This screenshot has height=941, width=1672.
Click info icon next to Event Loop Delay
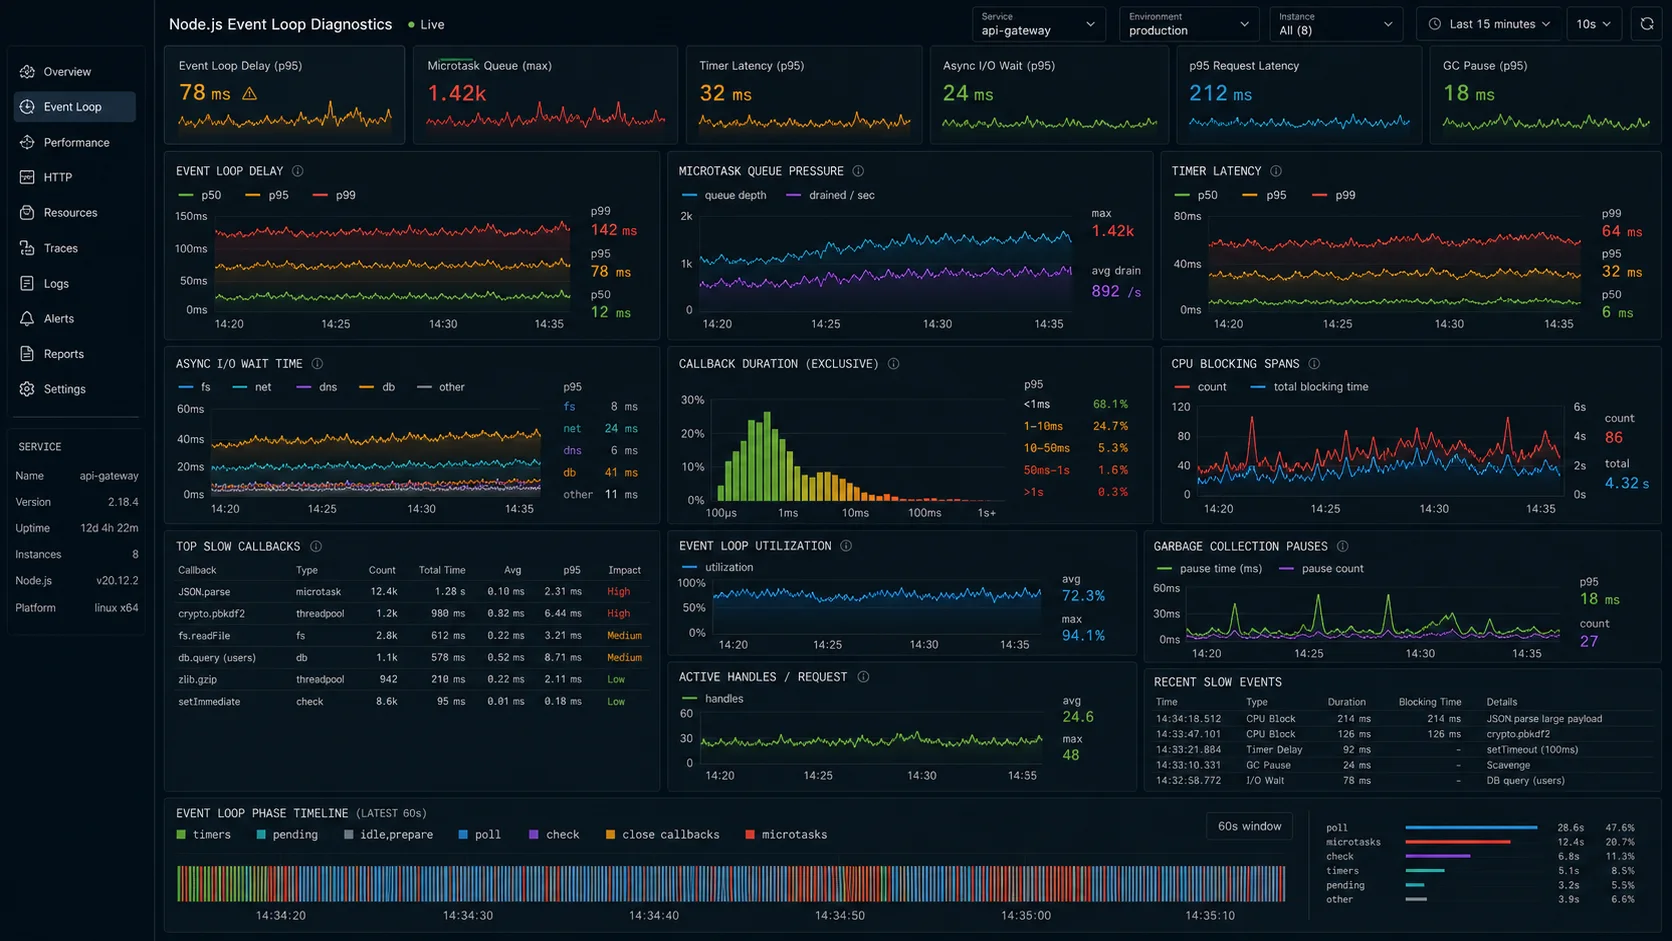tap(297, 171)
